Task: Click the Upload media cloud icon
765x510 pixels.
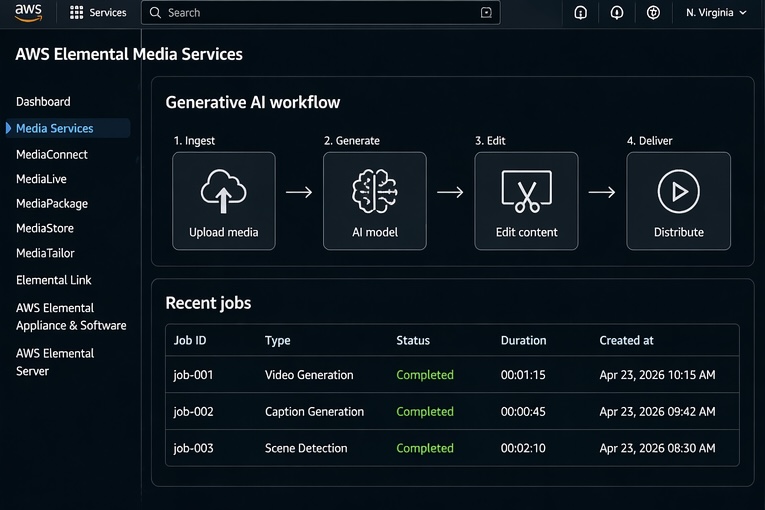Action: coord(223,190)
